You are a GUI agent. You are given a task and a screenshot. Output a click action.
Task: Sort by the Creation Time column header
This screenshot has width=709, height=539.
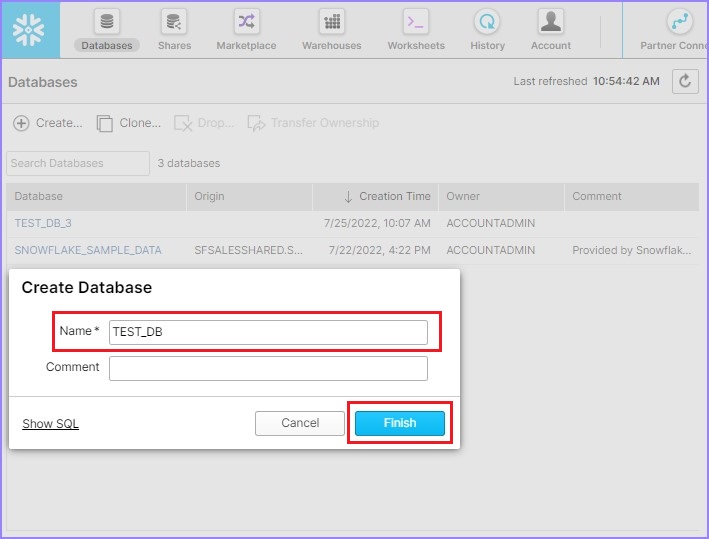[375, 197]
